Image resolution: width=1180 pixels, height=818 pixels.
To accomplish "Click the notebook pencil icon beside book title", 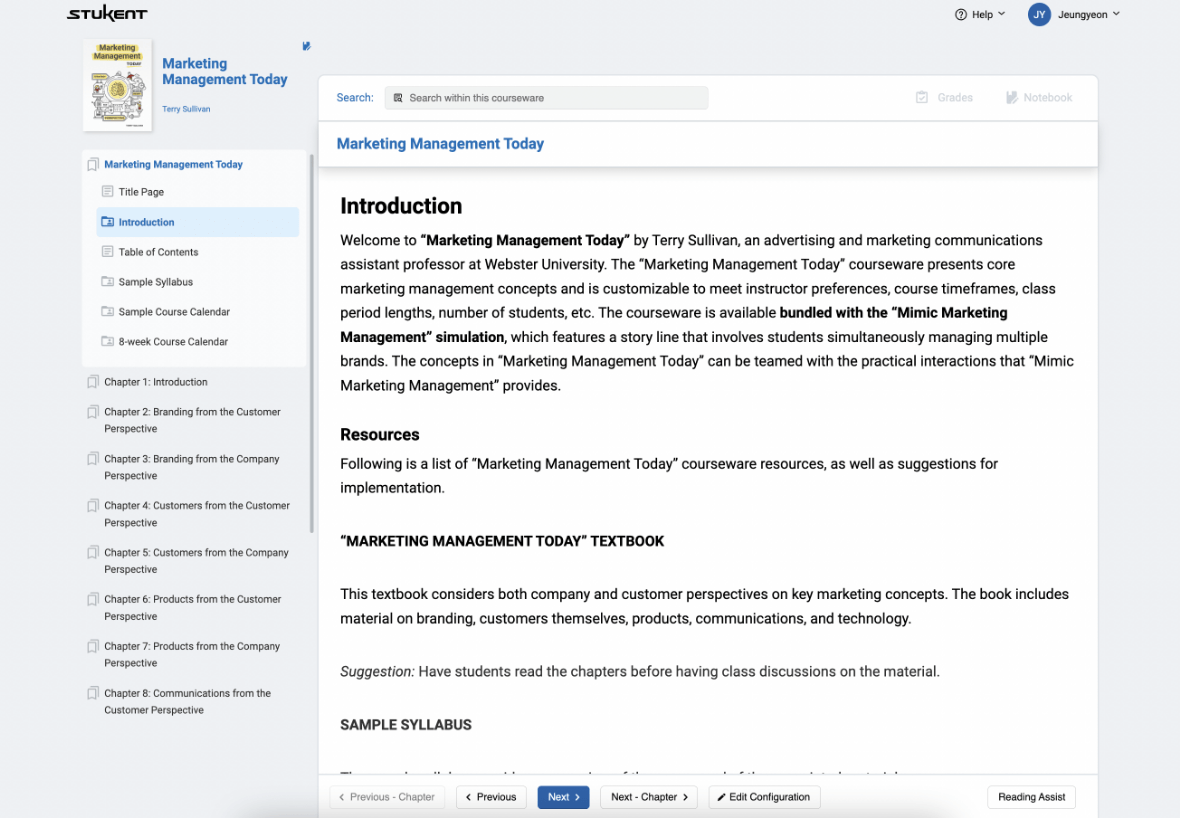I will 306,46.
